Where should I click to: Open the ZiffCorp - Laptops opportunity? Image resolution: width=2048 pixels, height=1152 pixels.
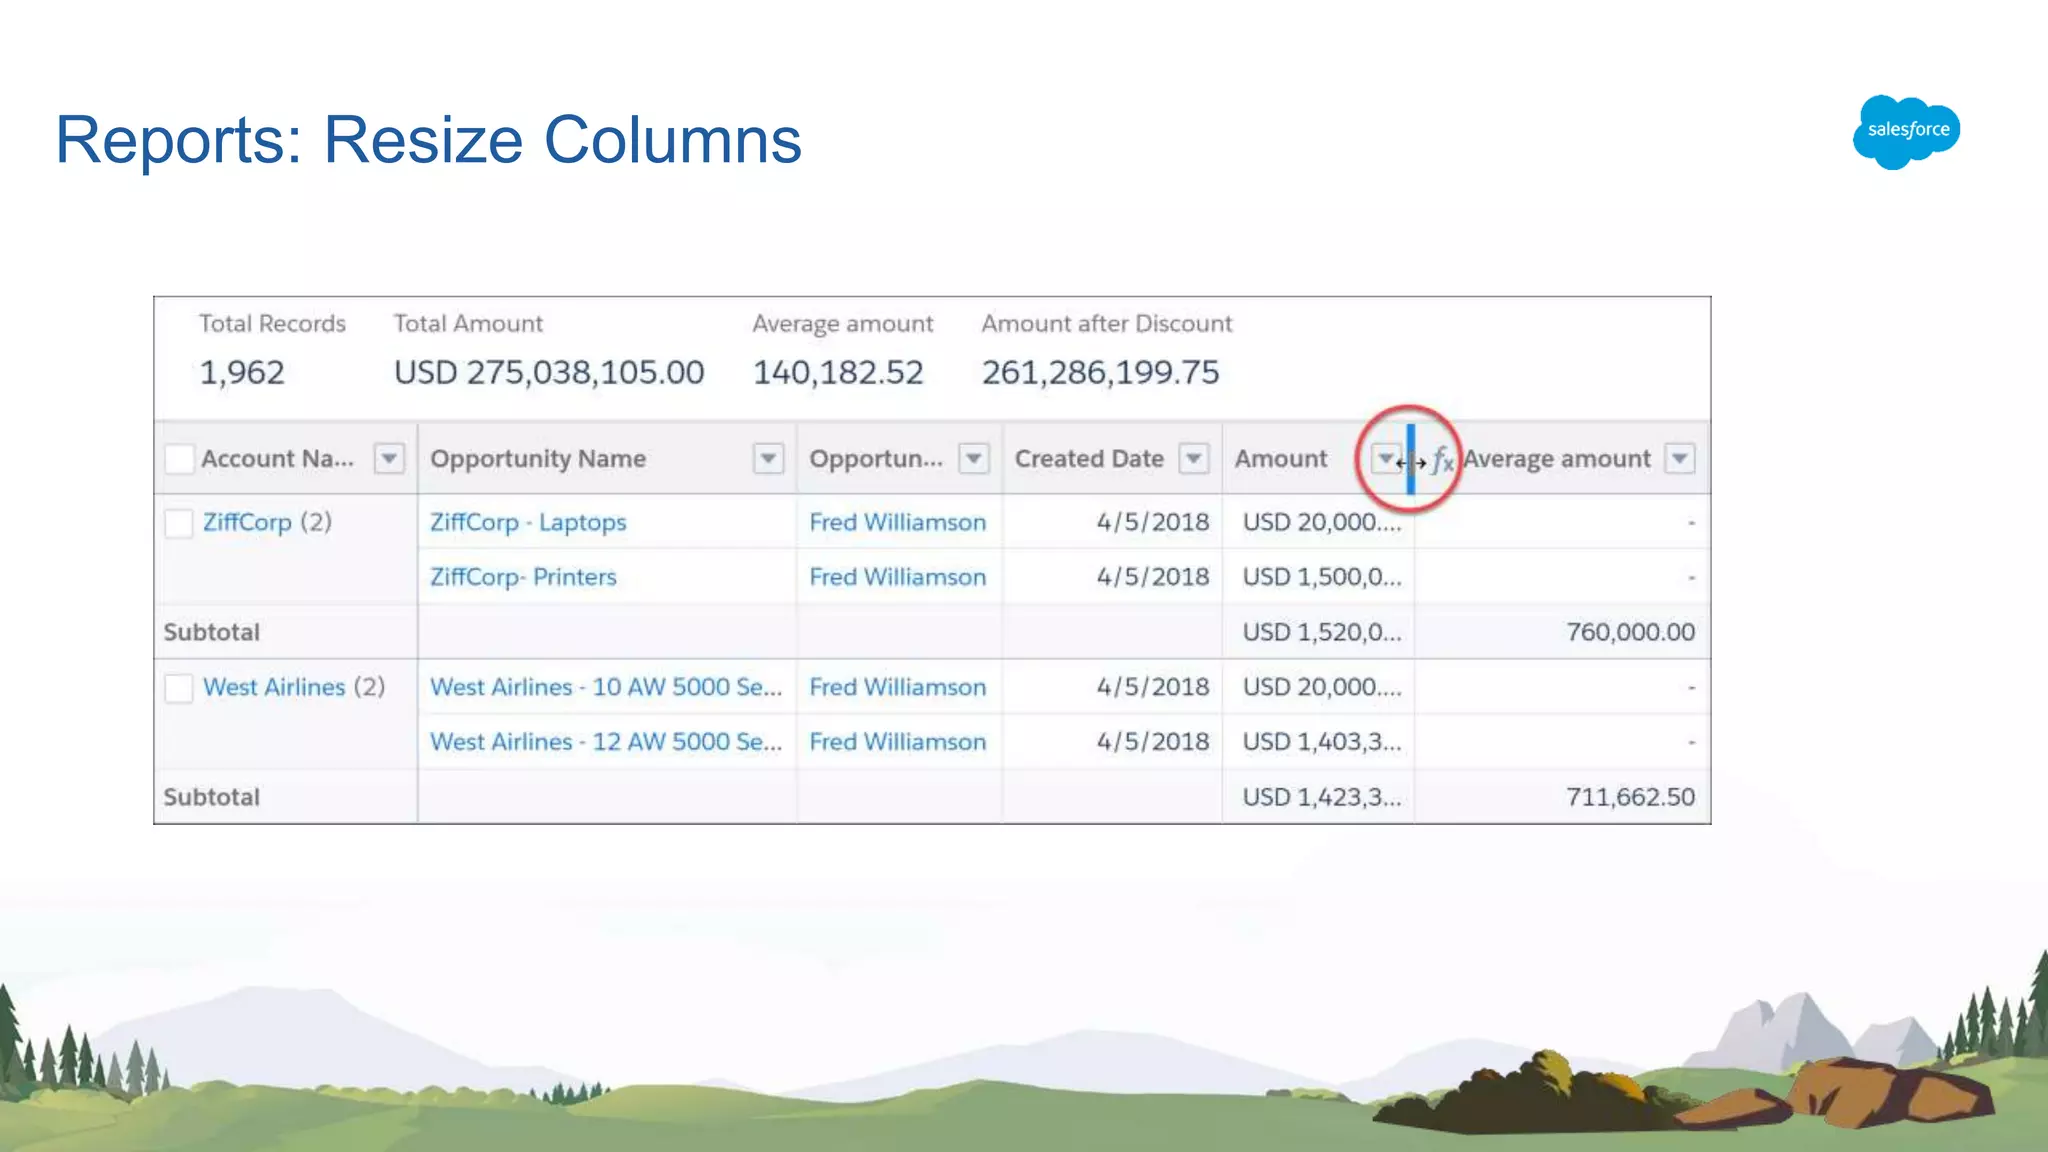(528, 522)
